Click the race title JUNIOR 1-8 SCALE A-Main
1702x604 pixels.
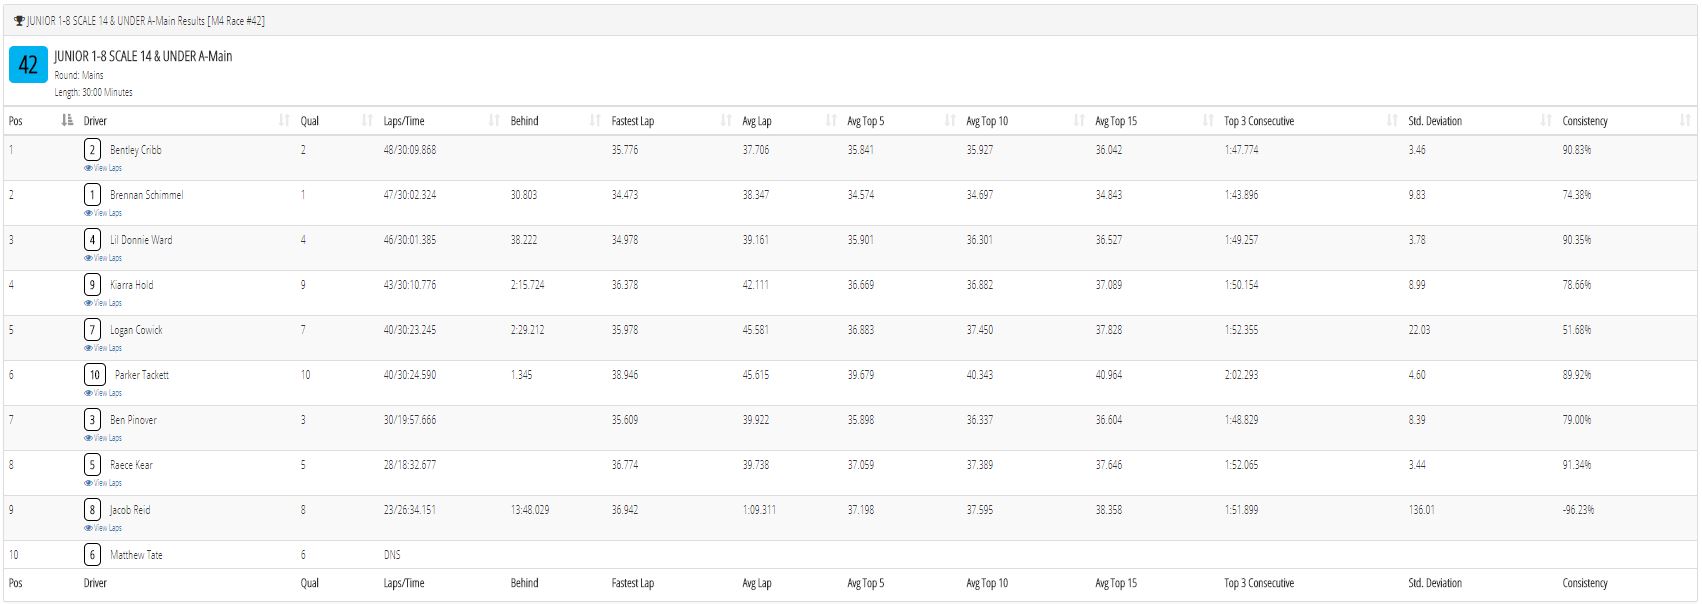point(143,56)
